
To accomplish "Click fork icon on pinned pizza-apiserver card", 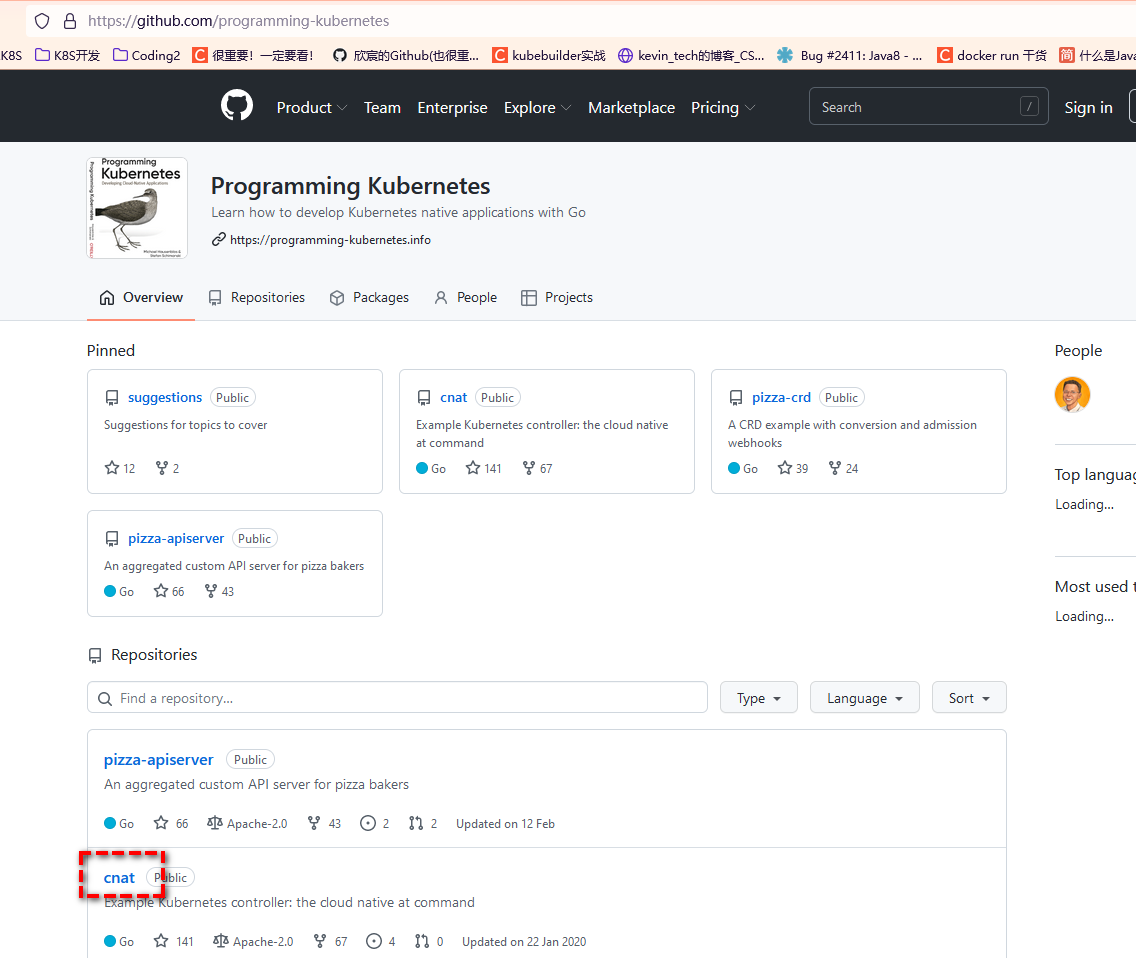I will (x=211, y=591).
